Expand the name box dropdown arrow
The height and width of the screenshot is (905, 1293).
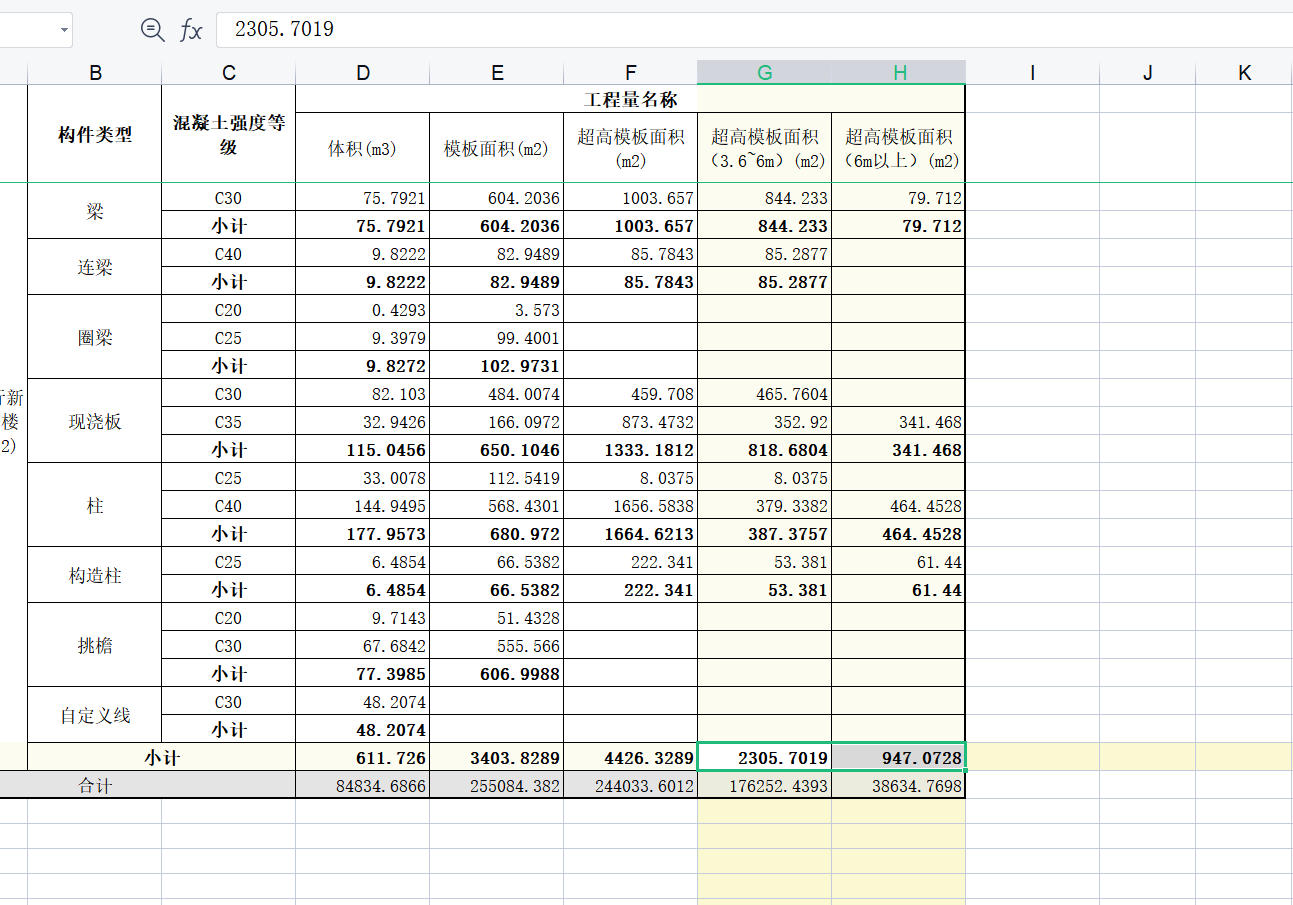(65, 30)
